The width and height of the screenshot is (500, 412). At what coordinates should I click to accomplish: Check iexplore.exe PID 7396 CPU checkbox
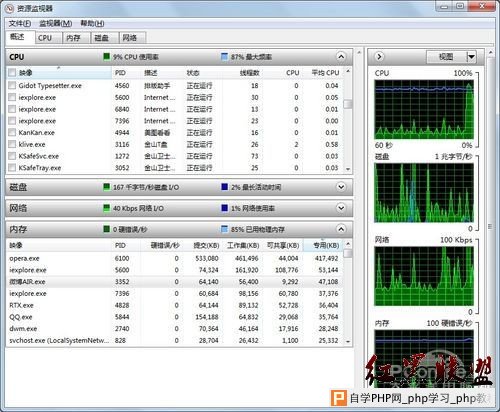tap(12, 121)
